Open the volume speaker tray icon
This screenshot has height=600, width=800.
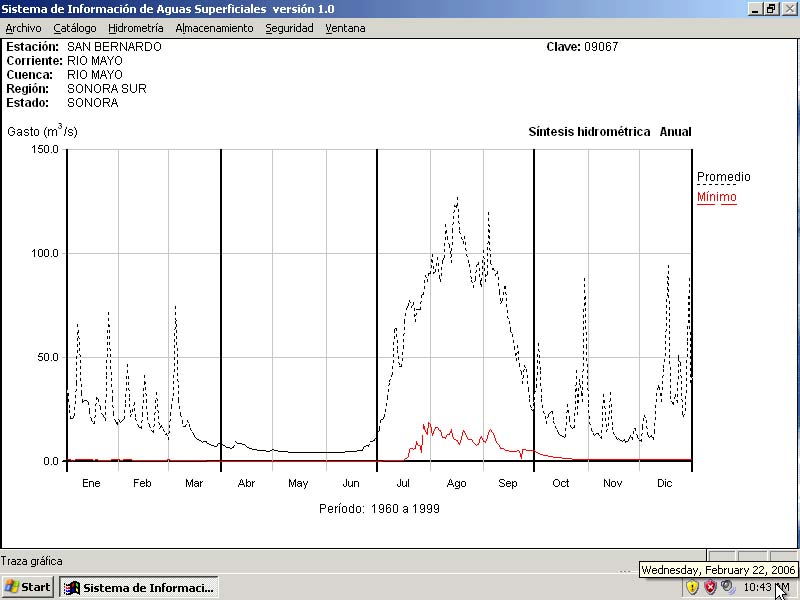click(x=728, y=587)
